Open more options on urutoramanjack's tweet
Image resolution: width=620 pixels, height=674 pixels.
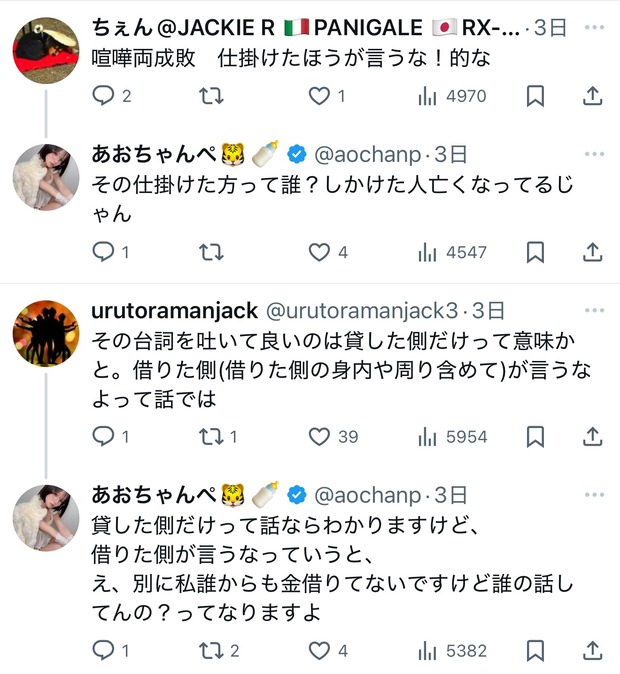pyautogui.click(x=594, y=309)
